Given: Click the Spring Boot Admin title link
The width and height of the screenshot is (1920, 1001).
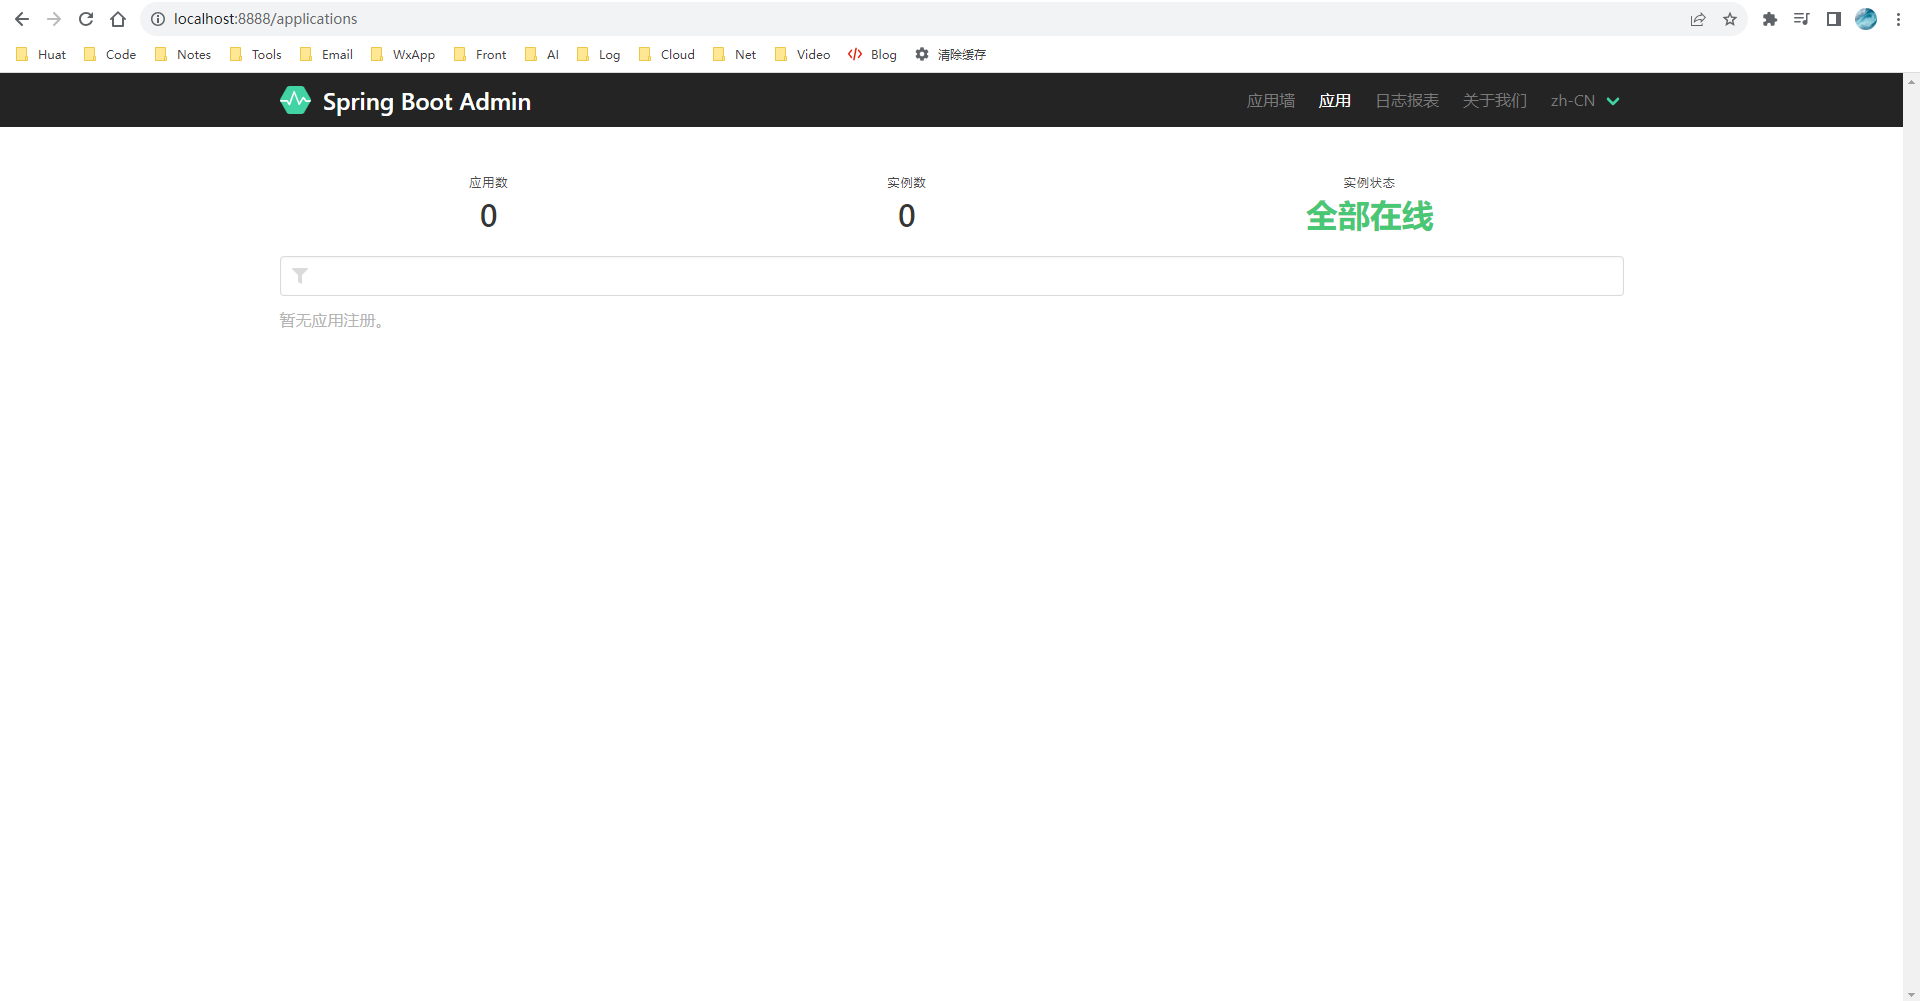Looking at the screenshot, I should (x=426, y=102).
